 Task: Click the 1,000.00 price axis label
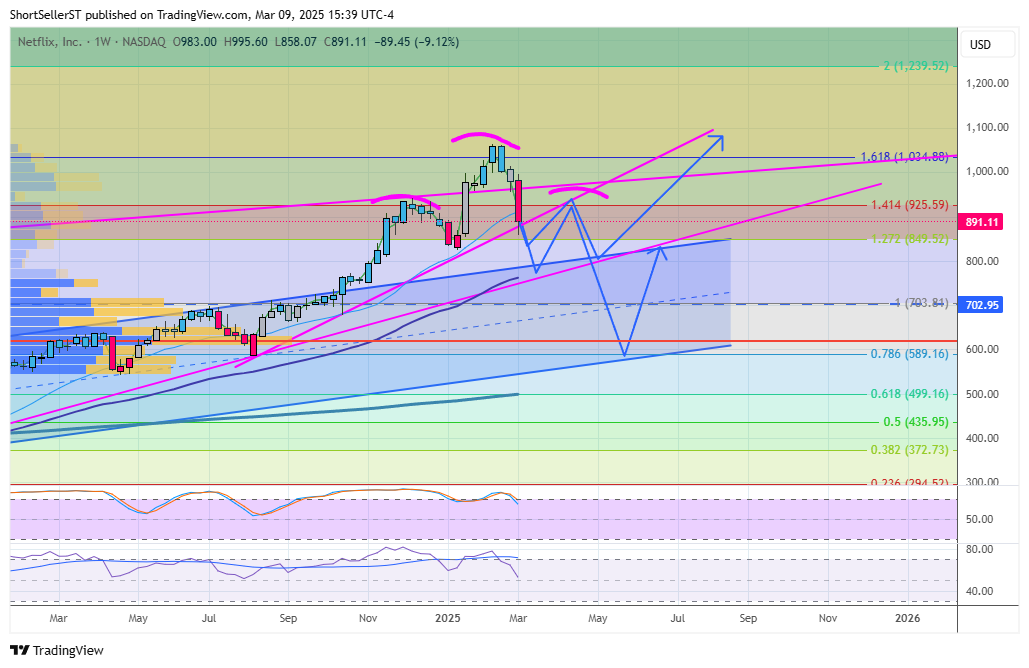(987, 171)
